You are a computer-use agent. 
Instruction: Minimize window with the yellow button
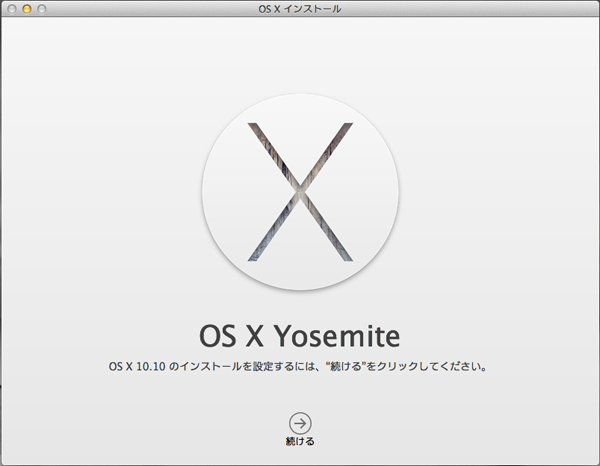tap(27, 8)
